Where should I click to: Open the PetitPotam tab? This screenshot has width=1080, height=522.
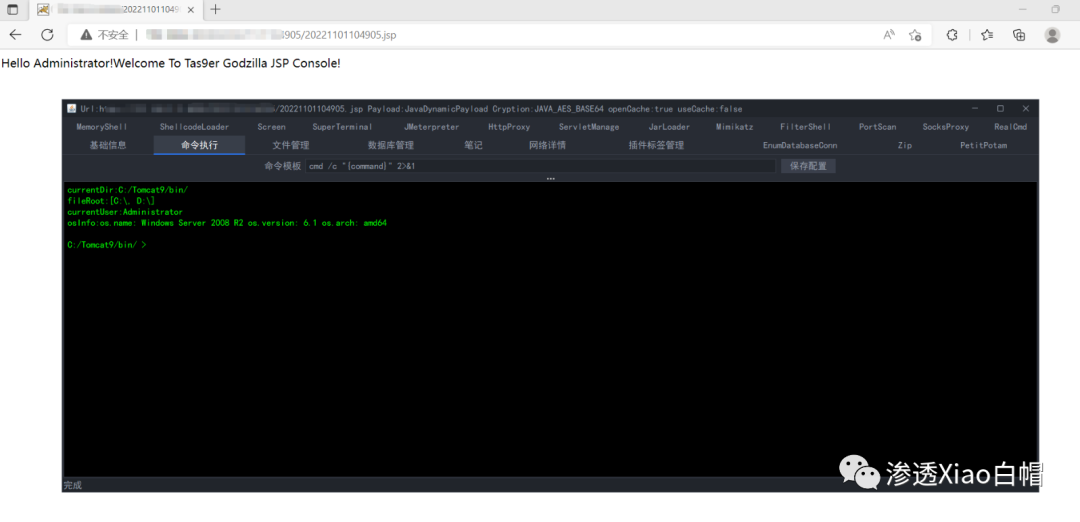(984, 145)
